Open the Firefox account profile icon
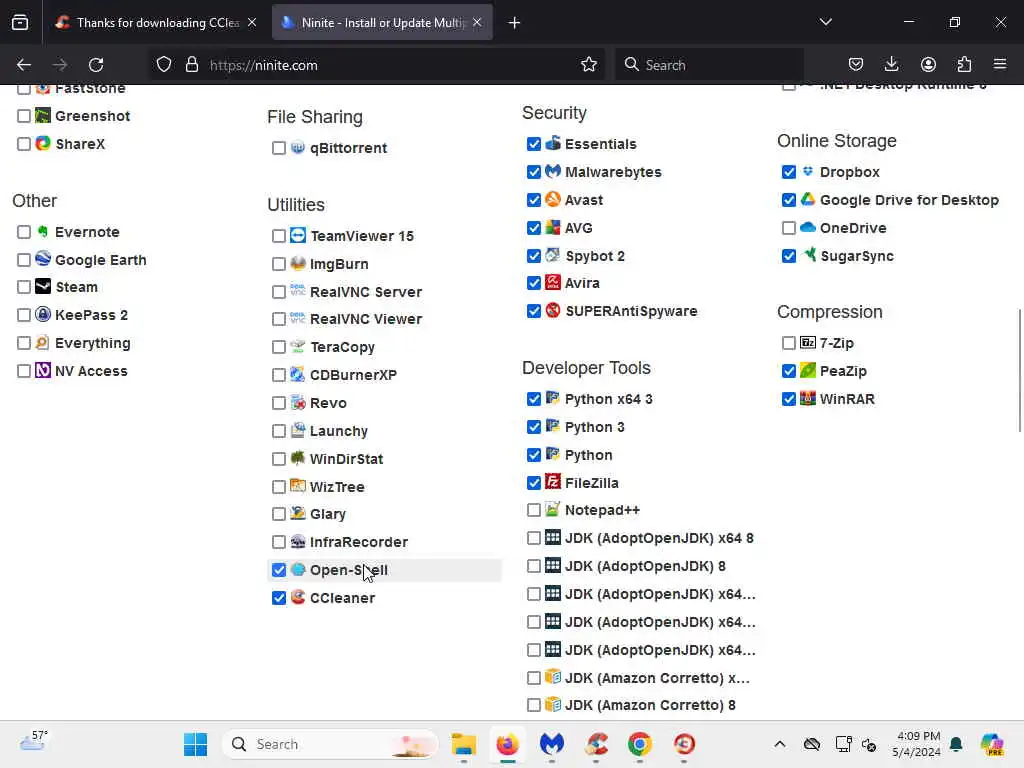This screenshot has width=1024, height=768. pos(928,64)
